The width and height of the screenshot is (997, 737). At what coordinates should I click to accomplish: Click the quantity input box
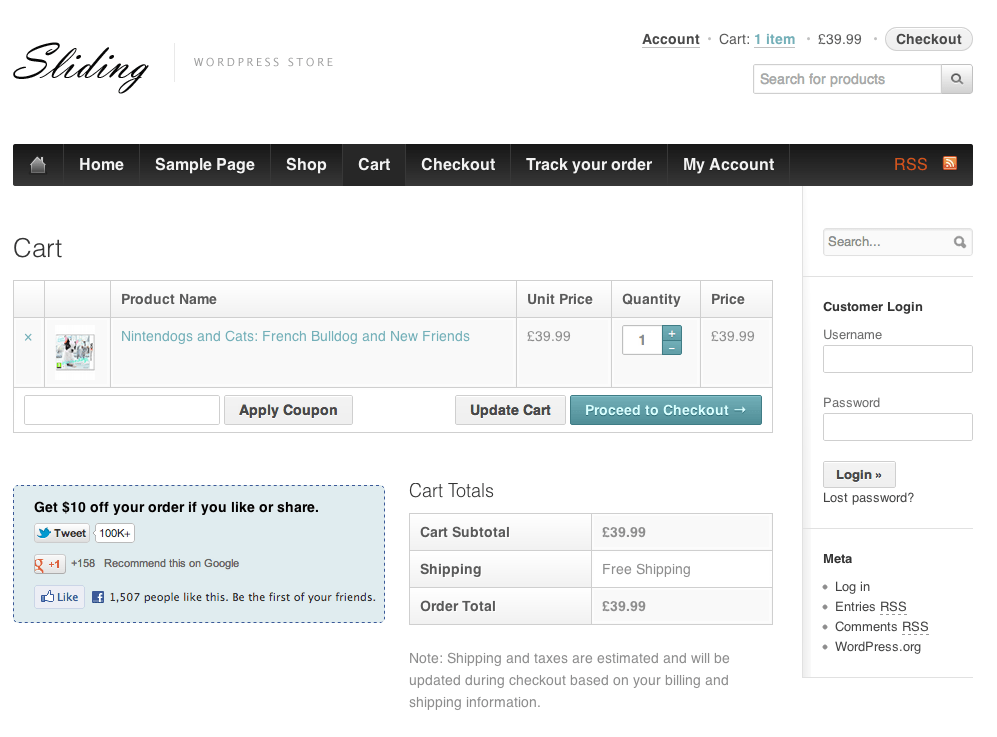(642, 340)
